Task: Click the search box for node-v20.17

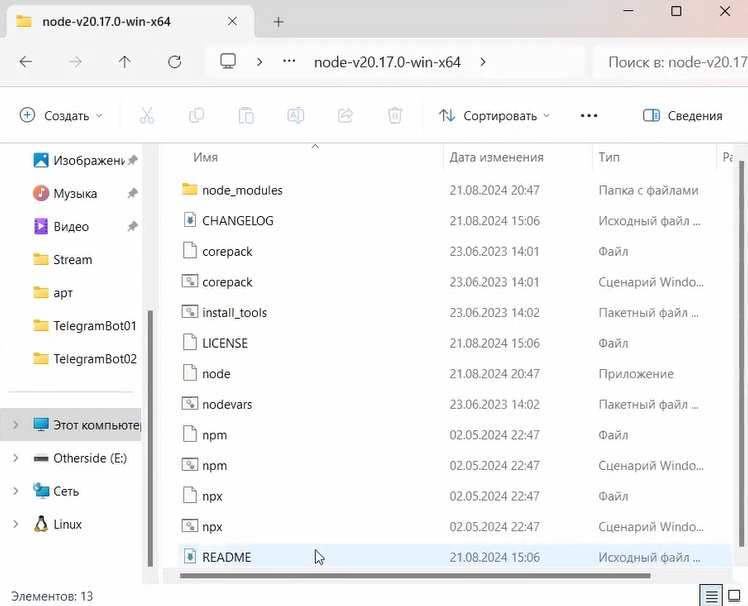Action: pyautogui.click(x=670, y=62)
